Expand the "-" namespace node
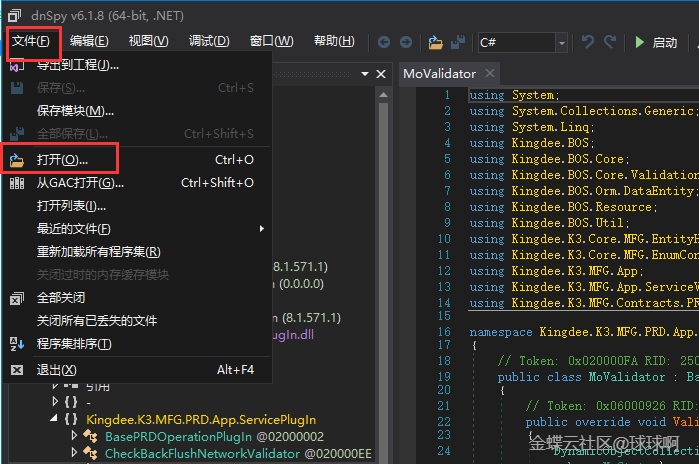The width and height of the screenshot is (699, 464). (x=55, y=402)
